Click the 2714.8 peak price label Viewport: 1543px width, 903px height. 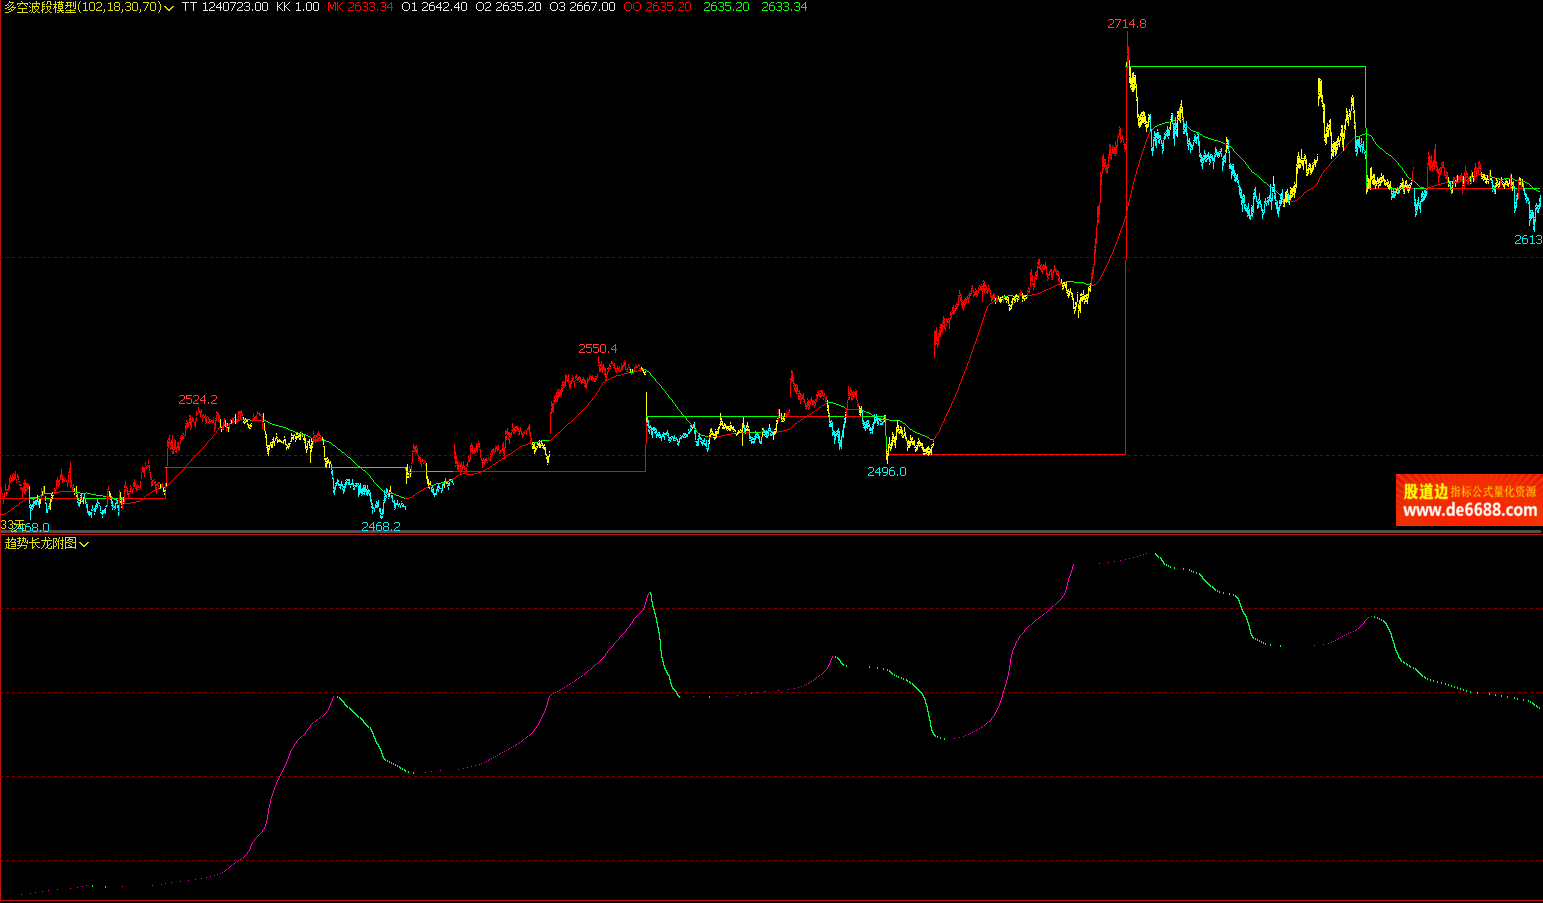pyautogui.click(x=1126, y=24)
